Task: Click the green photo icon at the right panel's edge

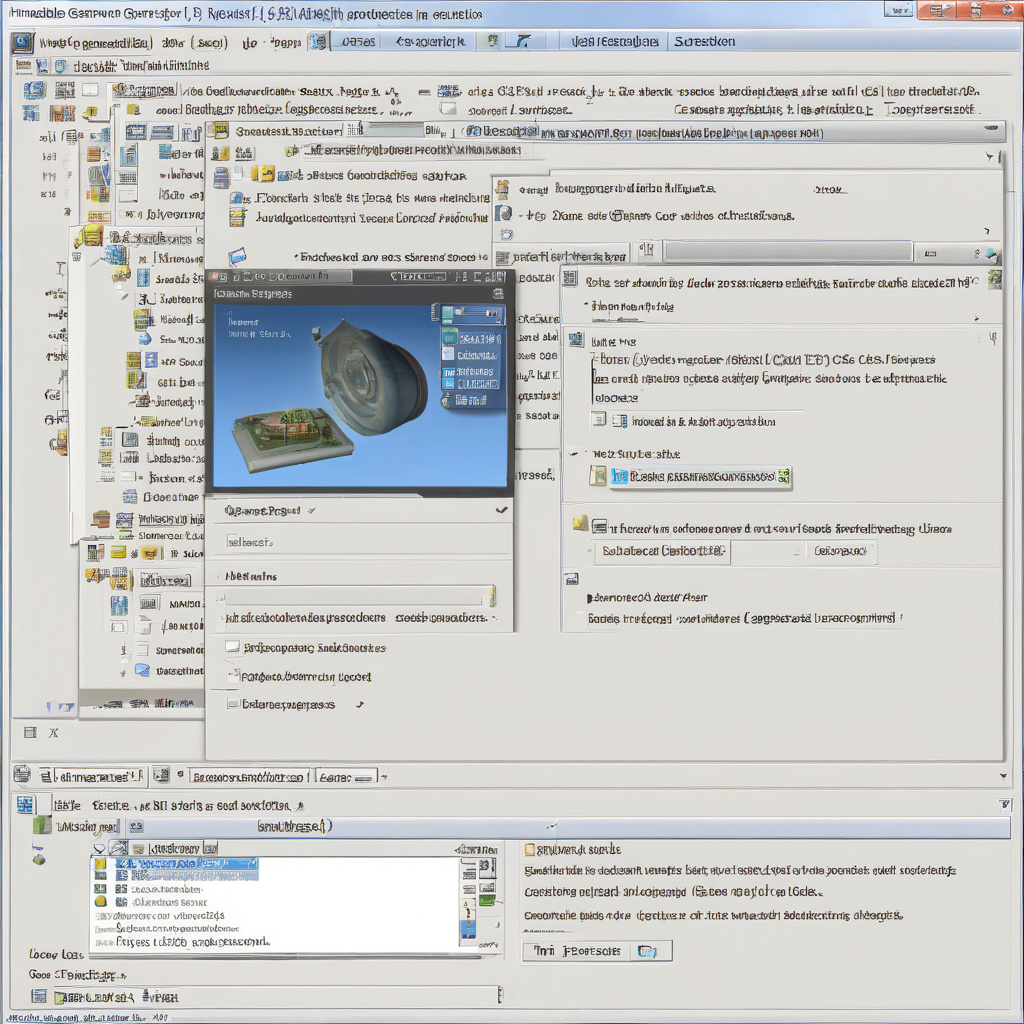Action: point(995,280)
